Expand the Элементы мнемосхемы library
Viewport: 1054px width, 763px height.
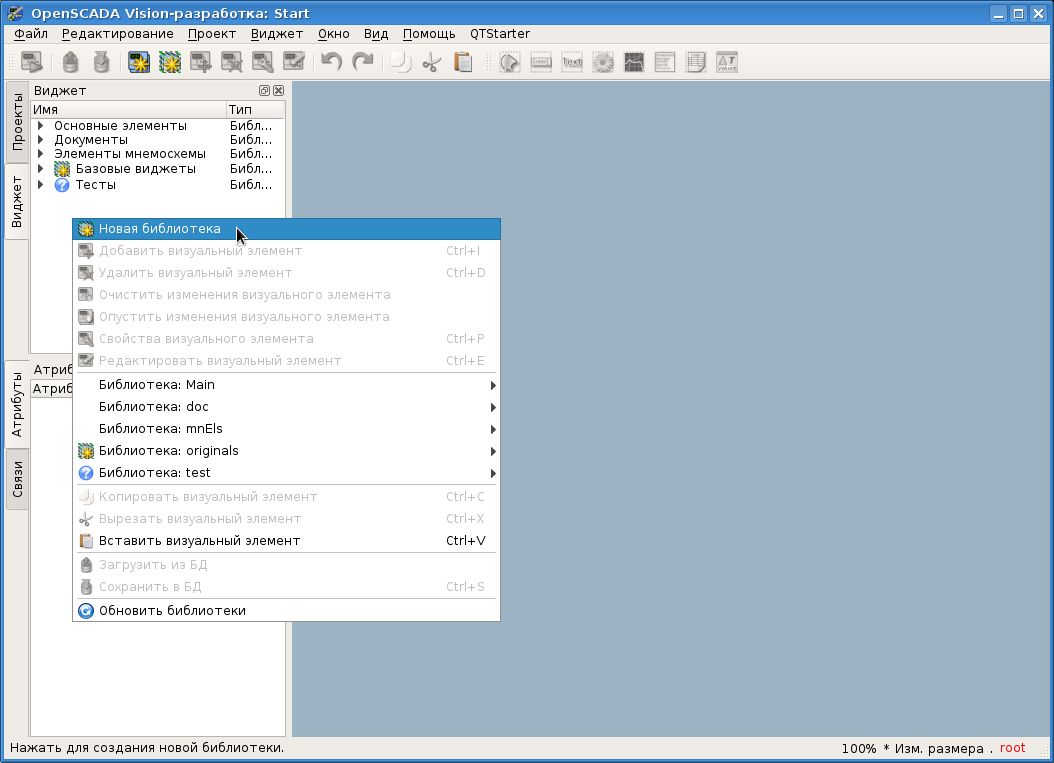[40, 154]
